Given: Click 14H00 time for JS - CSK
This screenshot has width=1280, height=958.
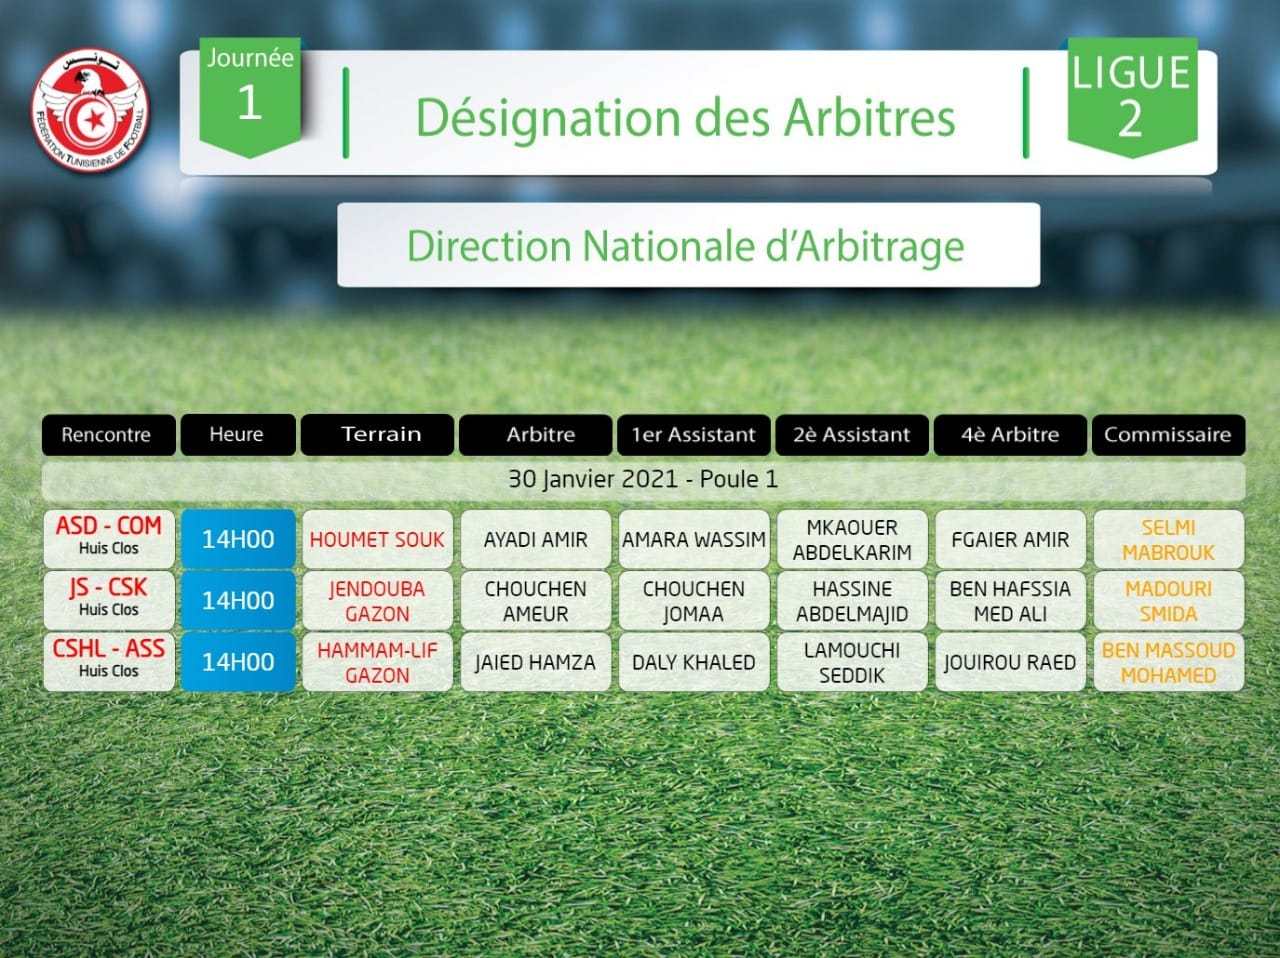Looking at the screenshot, I should point(238,600).
